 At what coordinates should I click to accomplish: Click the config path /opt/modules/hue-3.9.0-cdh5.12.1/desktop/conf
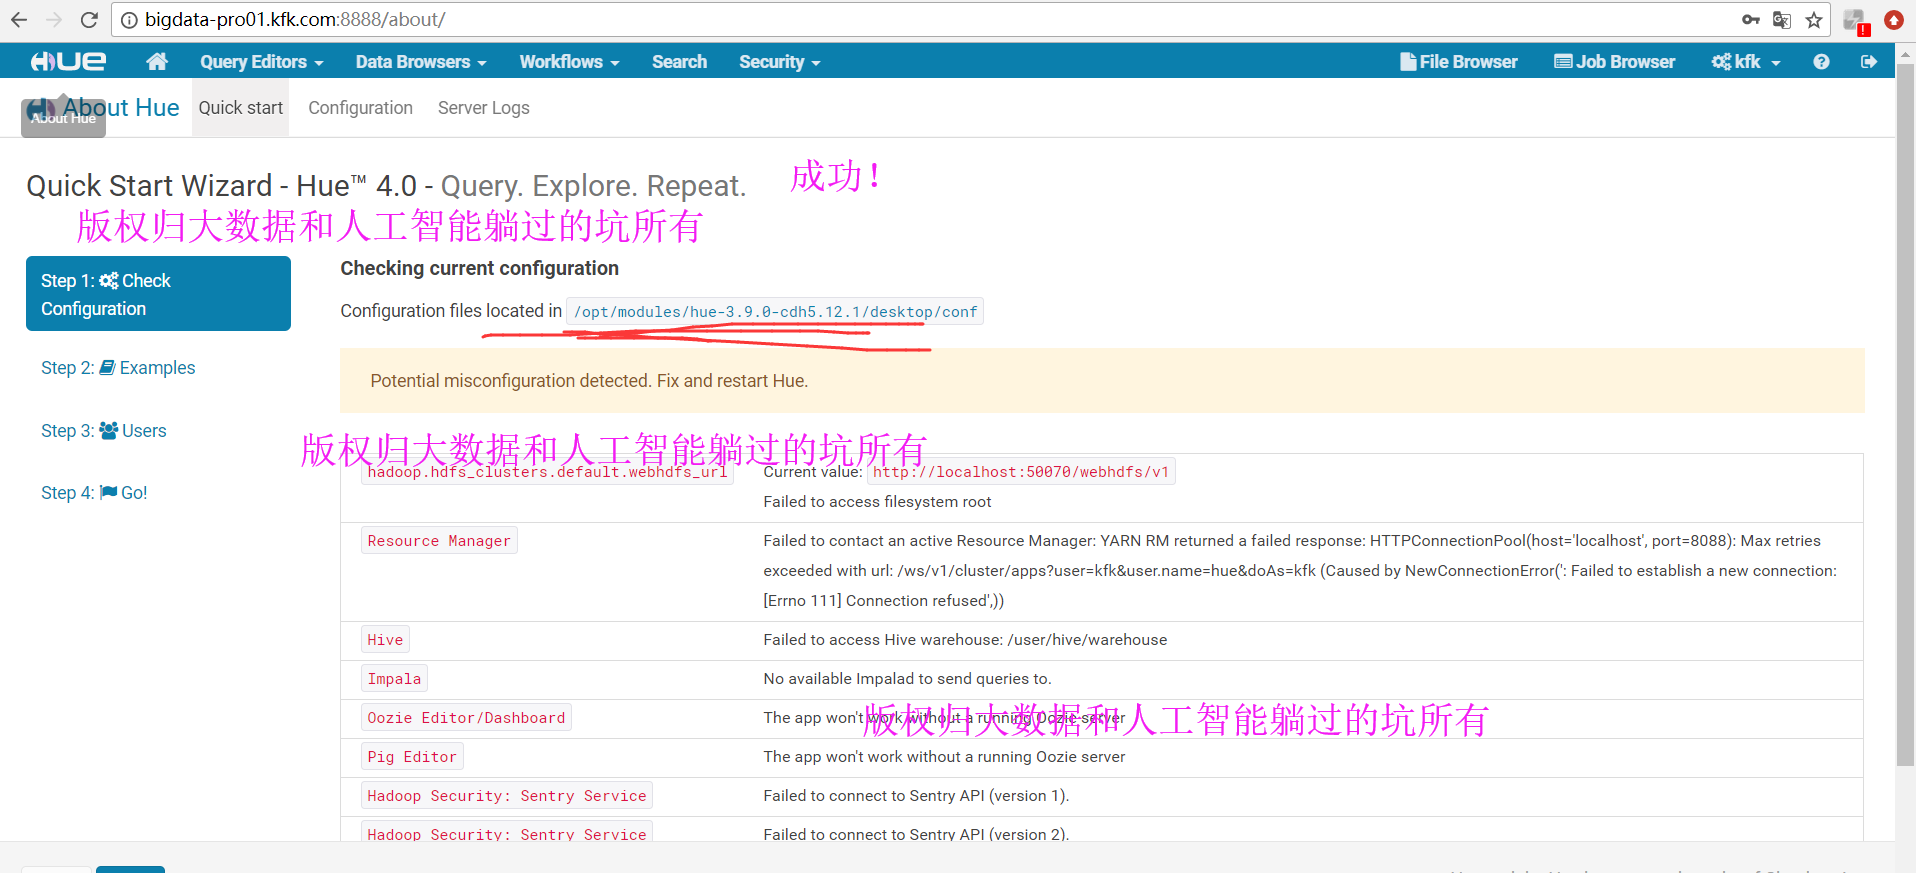775,312
